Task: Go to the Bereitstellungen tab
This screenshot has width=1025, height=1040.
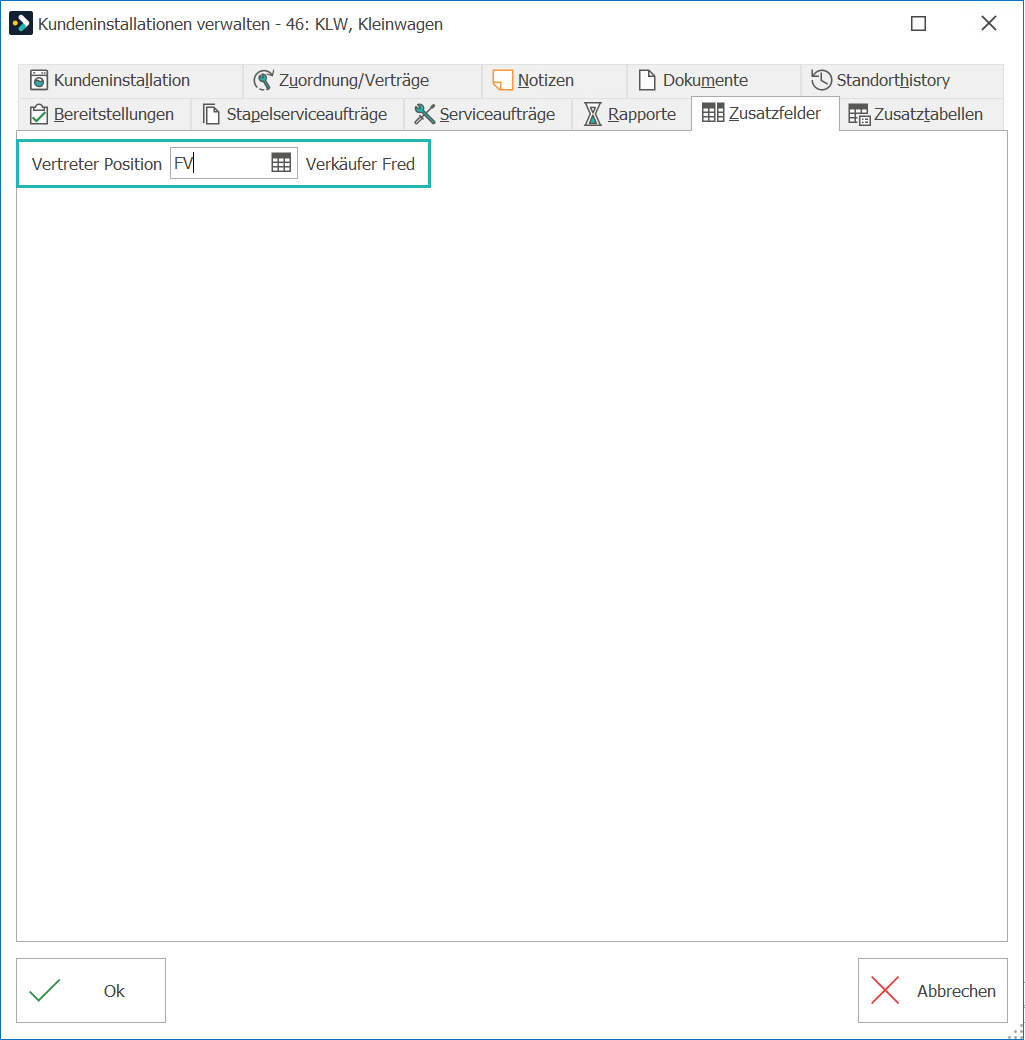Action: tap(104, 114)
